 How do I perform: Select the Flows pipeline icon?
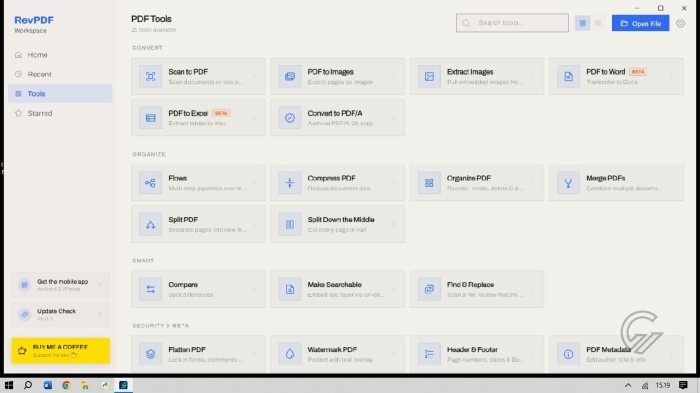pyautogui.click(x=150, y=183)
